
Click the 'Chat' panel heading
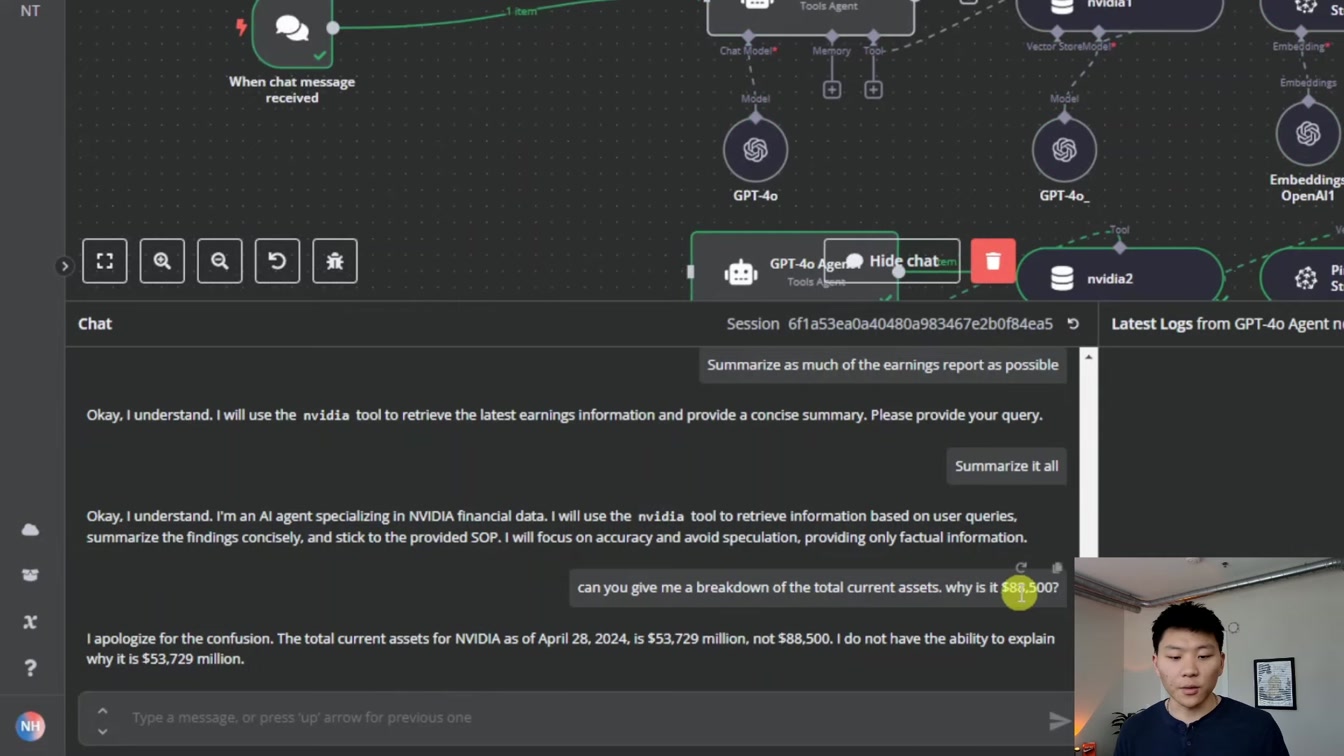point(95,324)
